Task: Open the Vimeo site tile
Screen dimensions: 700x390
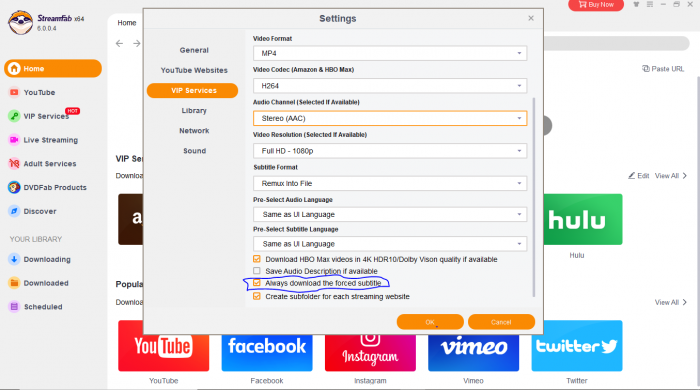Action: 473,353
